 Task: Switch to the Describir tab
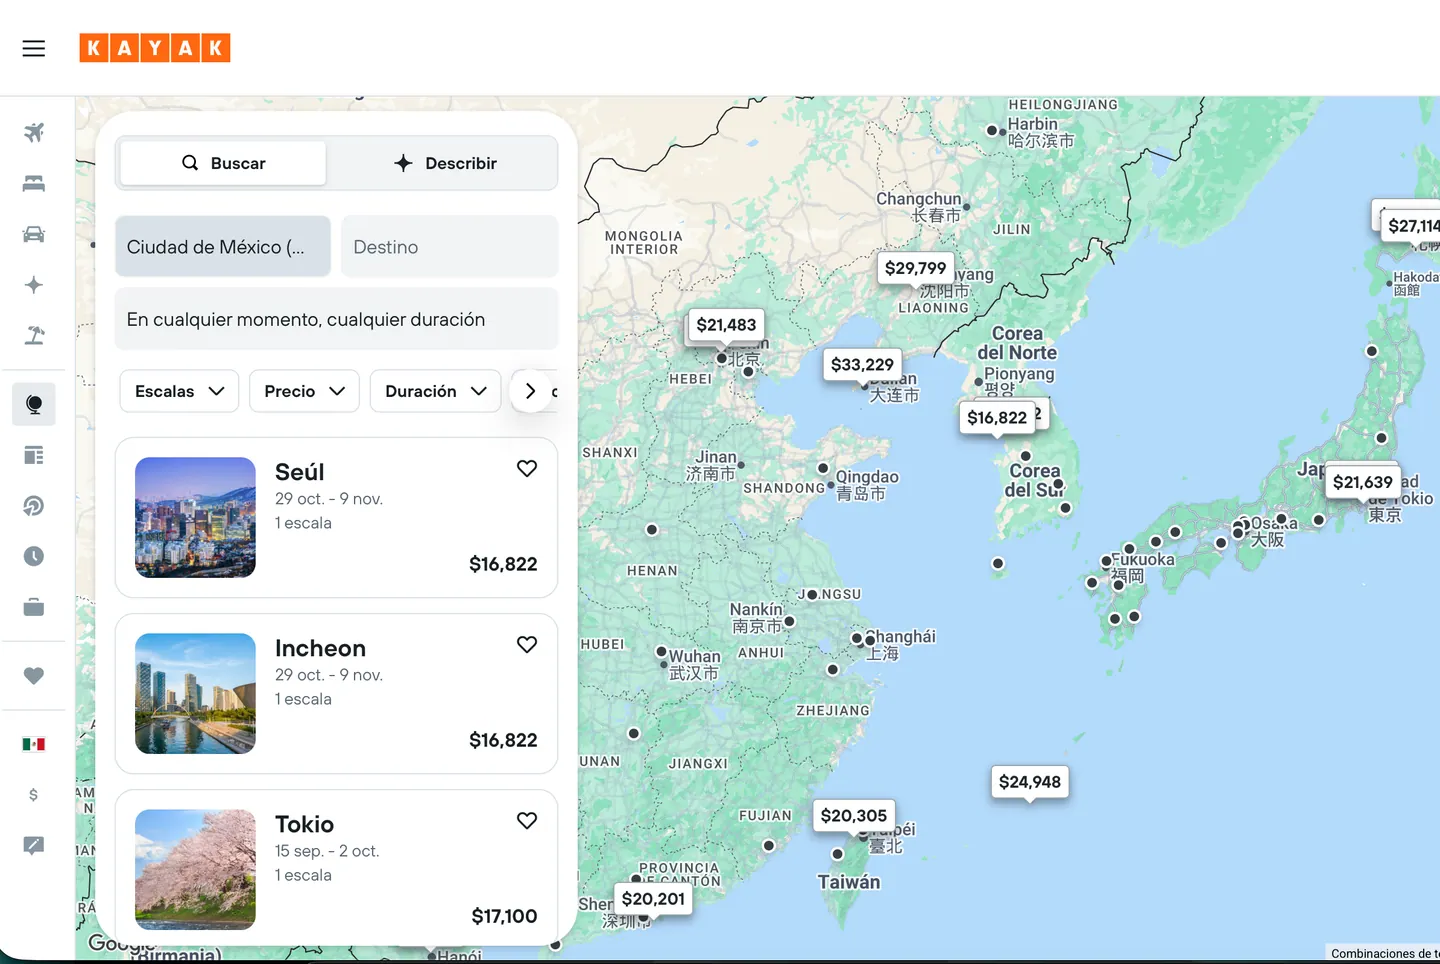click(445, 163)
